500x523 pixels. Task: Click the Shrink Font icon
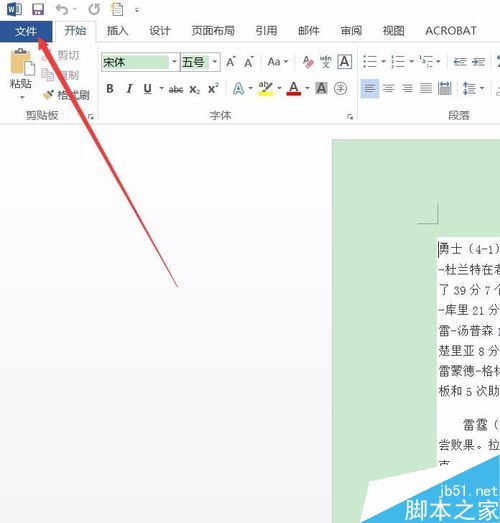pos(248,62)
